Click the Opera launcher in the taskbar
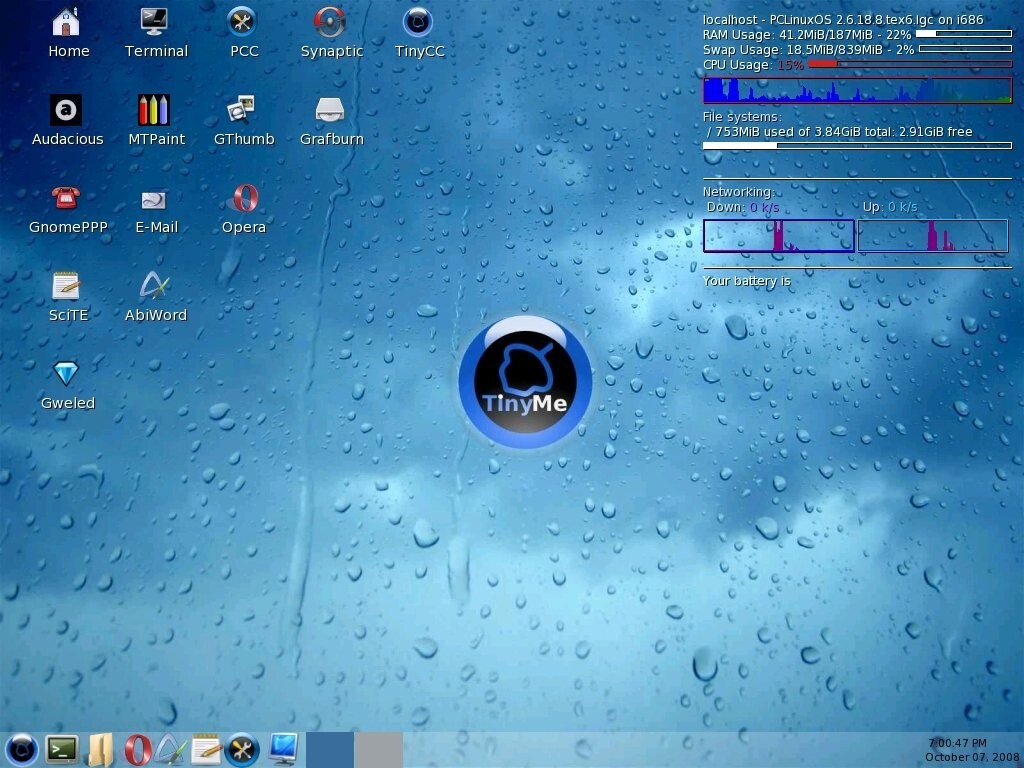This screenshot has height=768, width=1024. pos(137,749)
